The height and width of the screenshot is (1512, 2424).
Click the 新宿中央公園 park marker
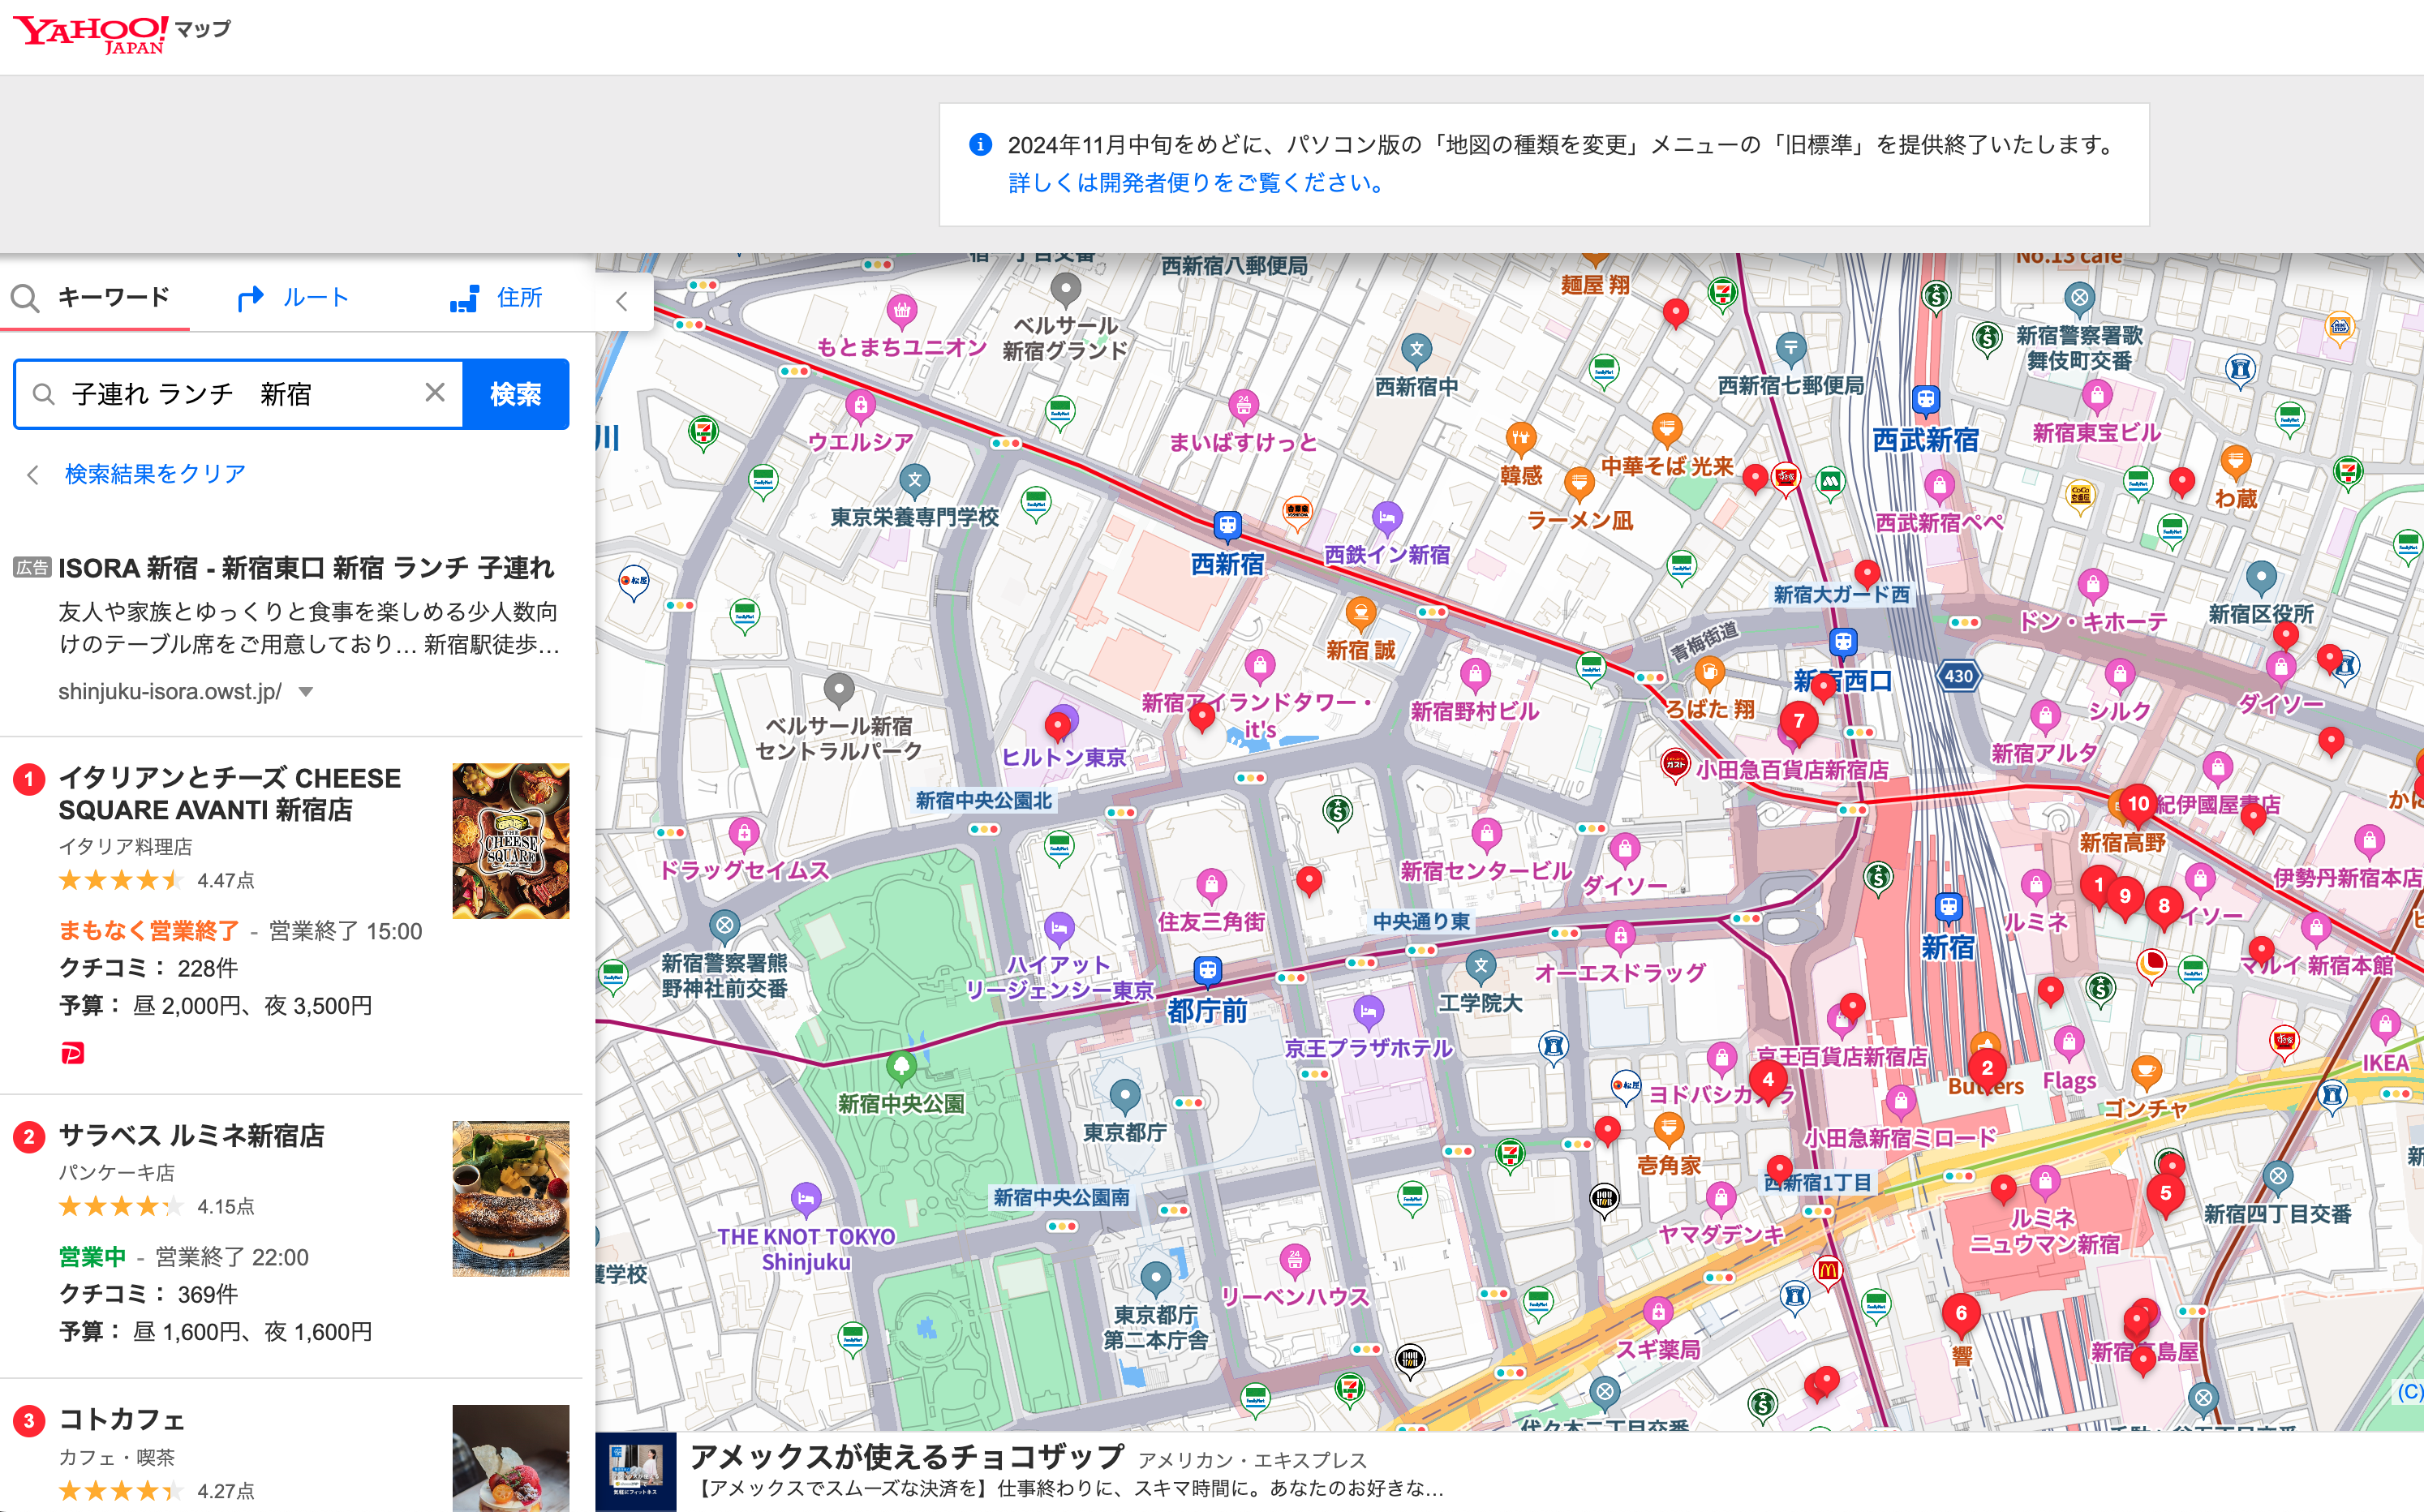[x=902, y=1066]
